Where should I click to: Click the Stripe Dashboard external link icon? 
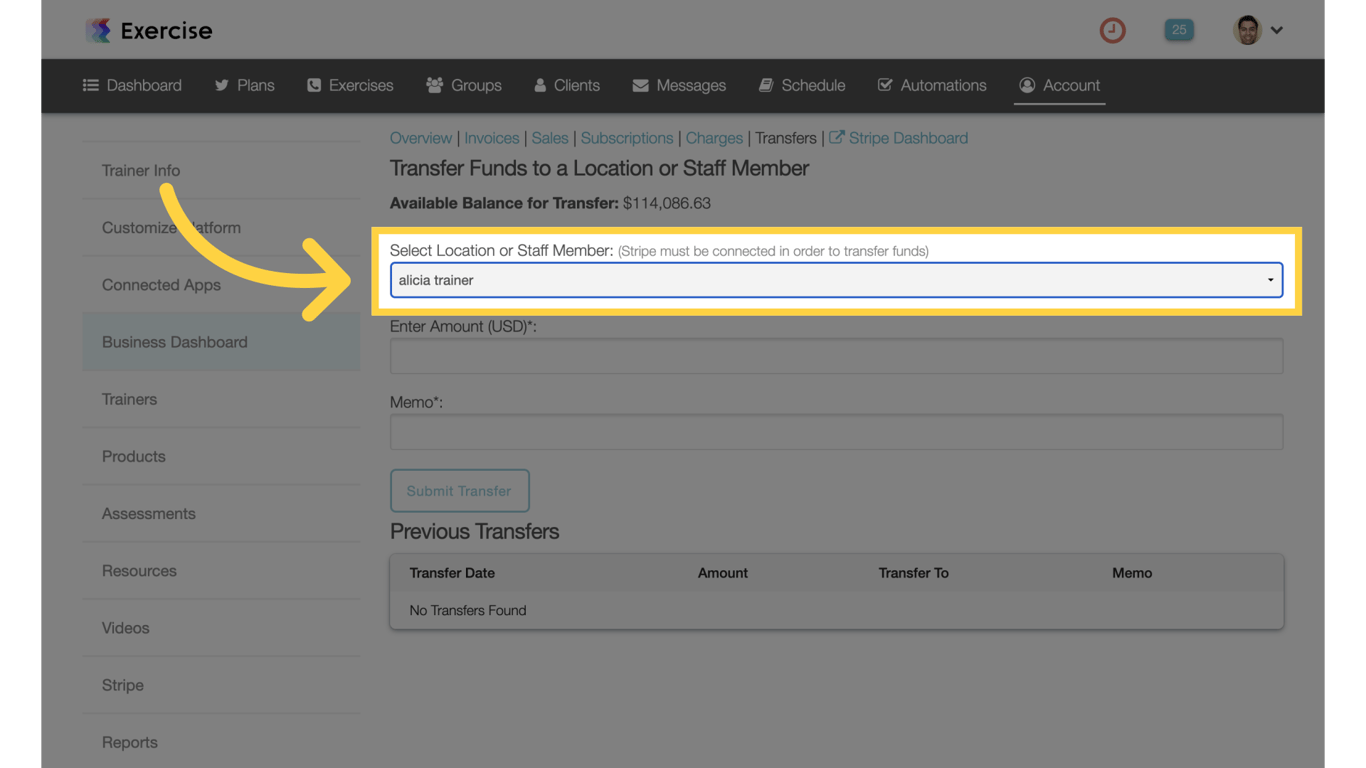[837, 138]
